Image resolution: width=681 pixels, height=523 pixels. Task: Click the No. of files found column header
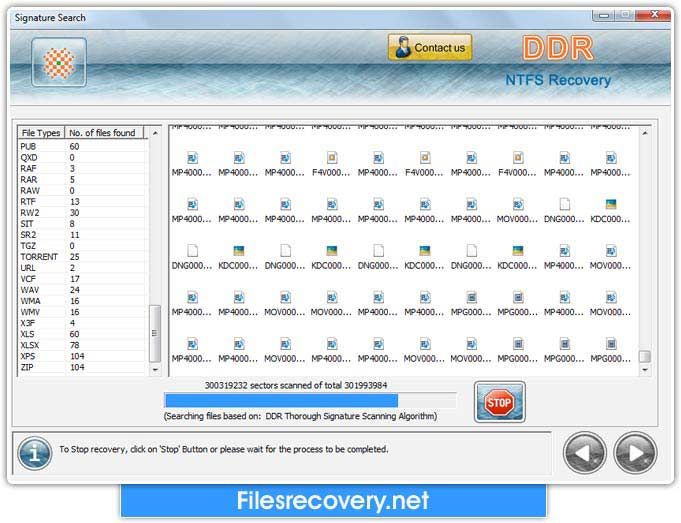[103, 132]
